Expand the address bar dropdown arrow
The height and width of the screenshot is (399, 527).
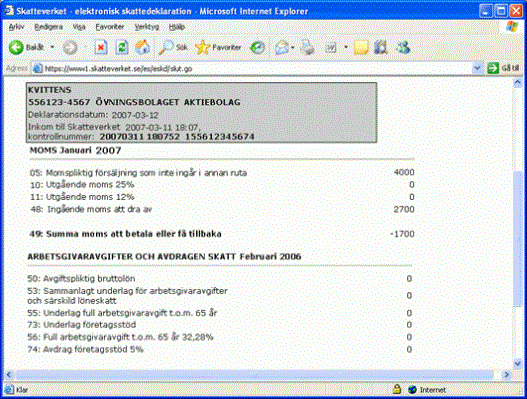pos(477,68)
